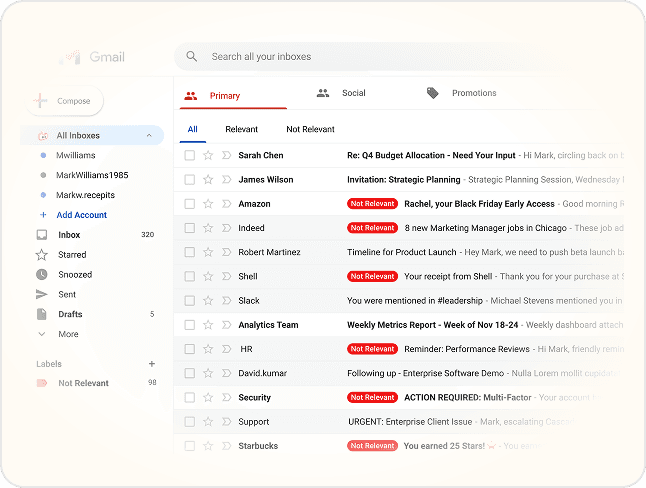Star the Robert Martinez email
This screenshot has width=646, height=488.
click(208, 252)
